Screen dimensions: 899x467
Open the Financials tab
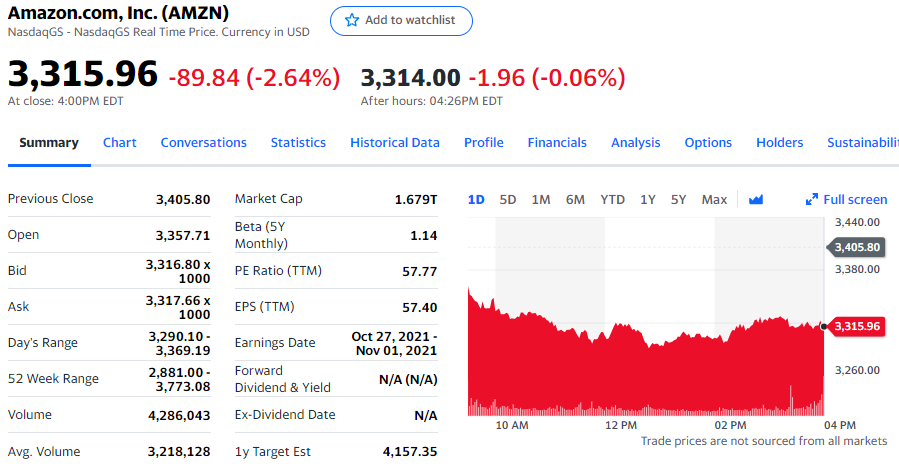pos(557,143)
